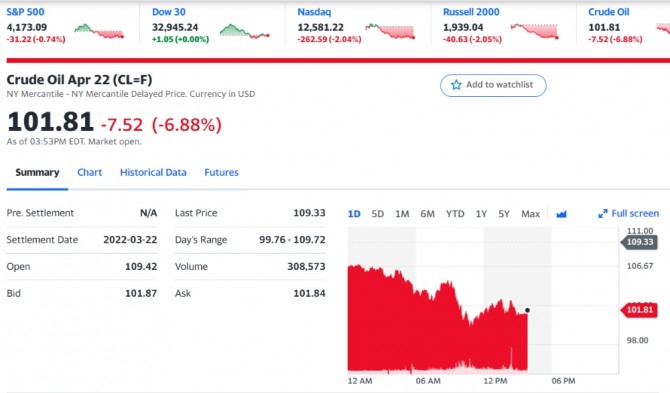The image size is (670, 393).
Task: Click the Nasdaq mini sparkline chart
Action: 390,31
